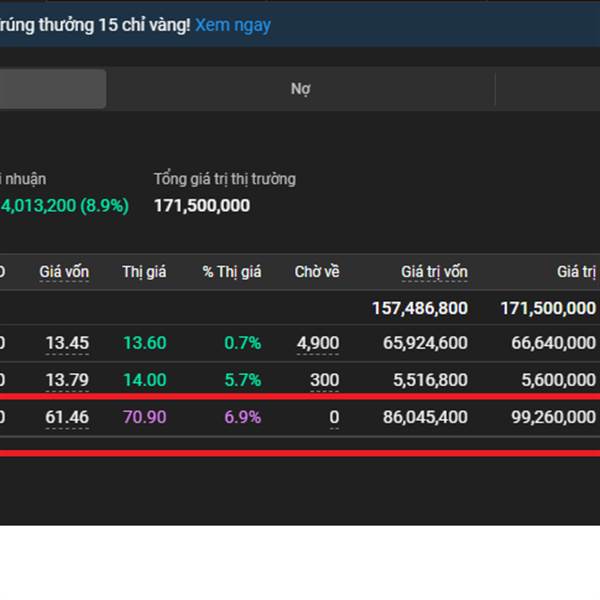
Task: Sort by "% Thị giá" column header
Action: tap(231, 272)
